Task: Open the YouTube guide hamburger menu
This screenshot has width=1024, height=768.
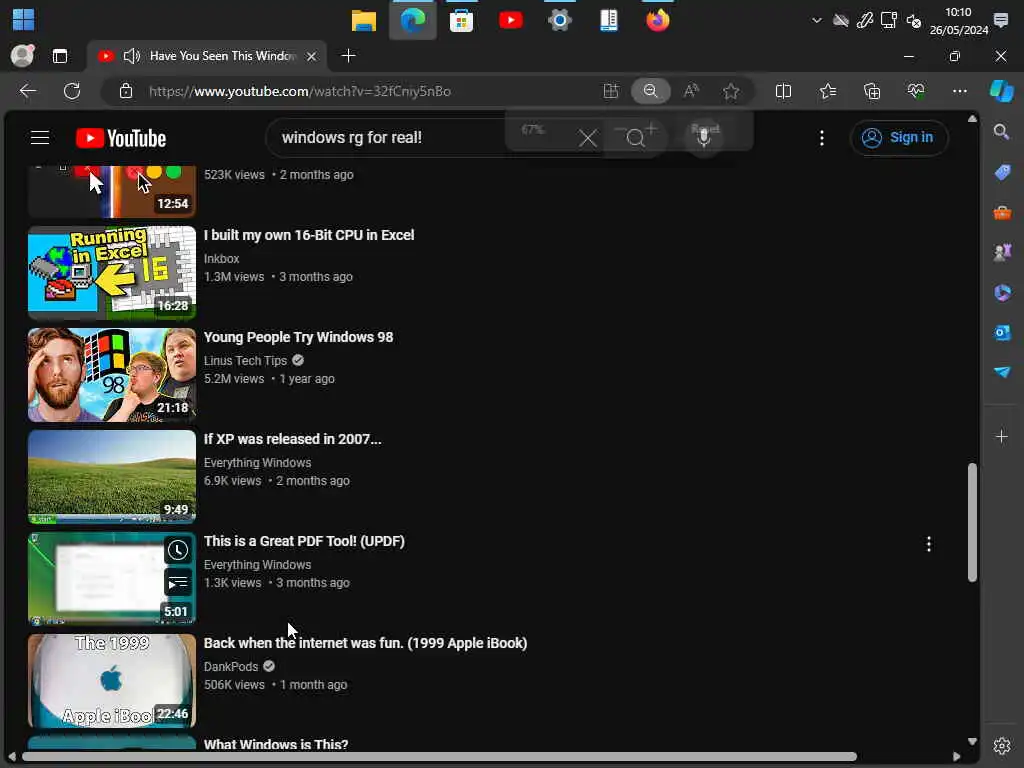Action: tap(40, 138)
